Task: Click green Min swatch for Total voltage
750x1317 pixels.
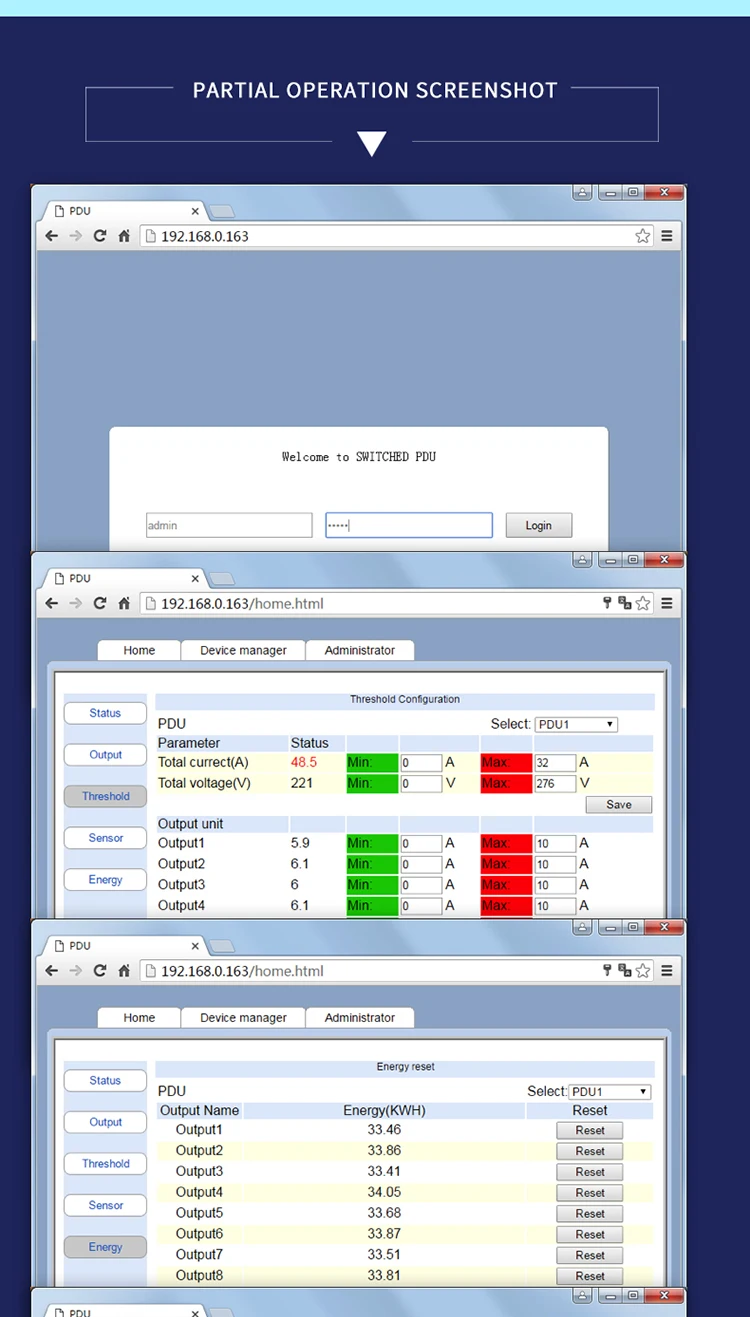Action: [372, 784]
